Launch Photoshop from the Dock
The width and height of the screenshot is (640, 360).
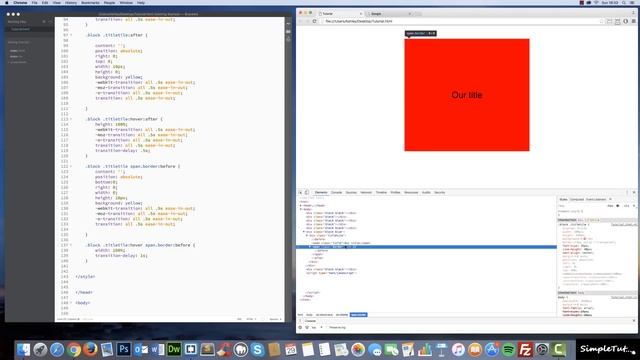(124, 349)
